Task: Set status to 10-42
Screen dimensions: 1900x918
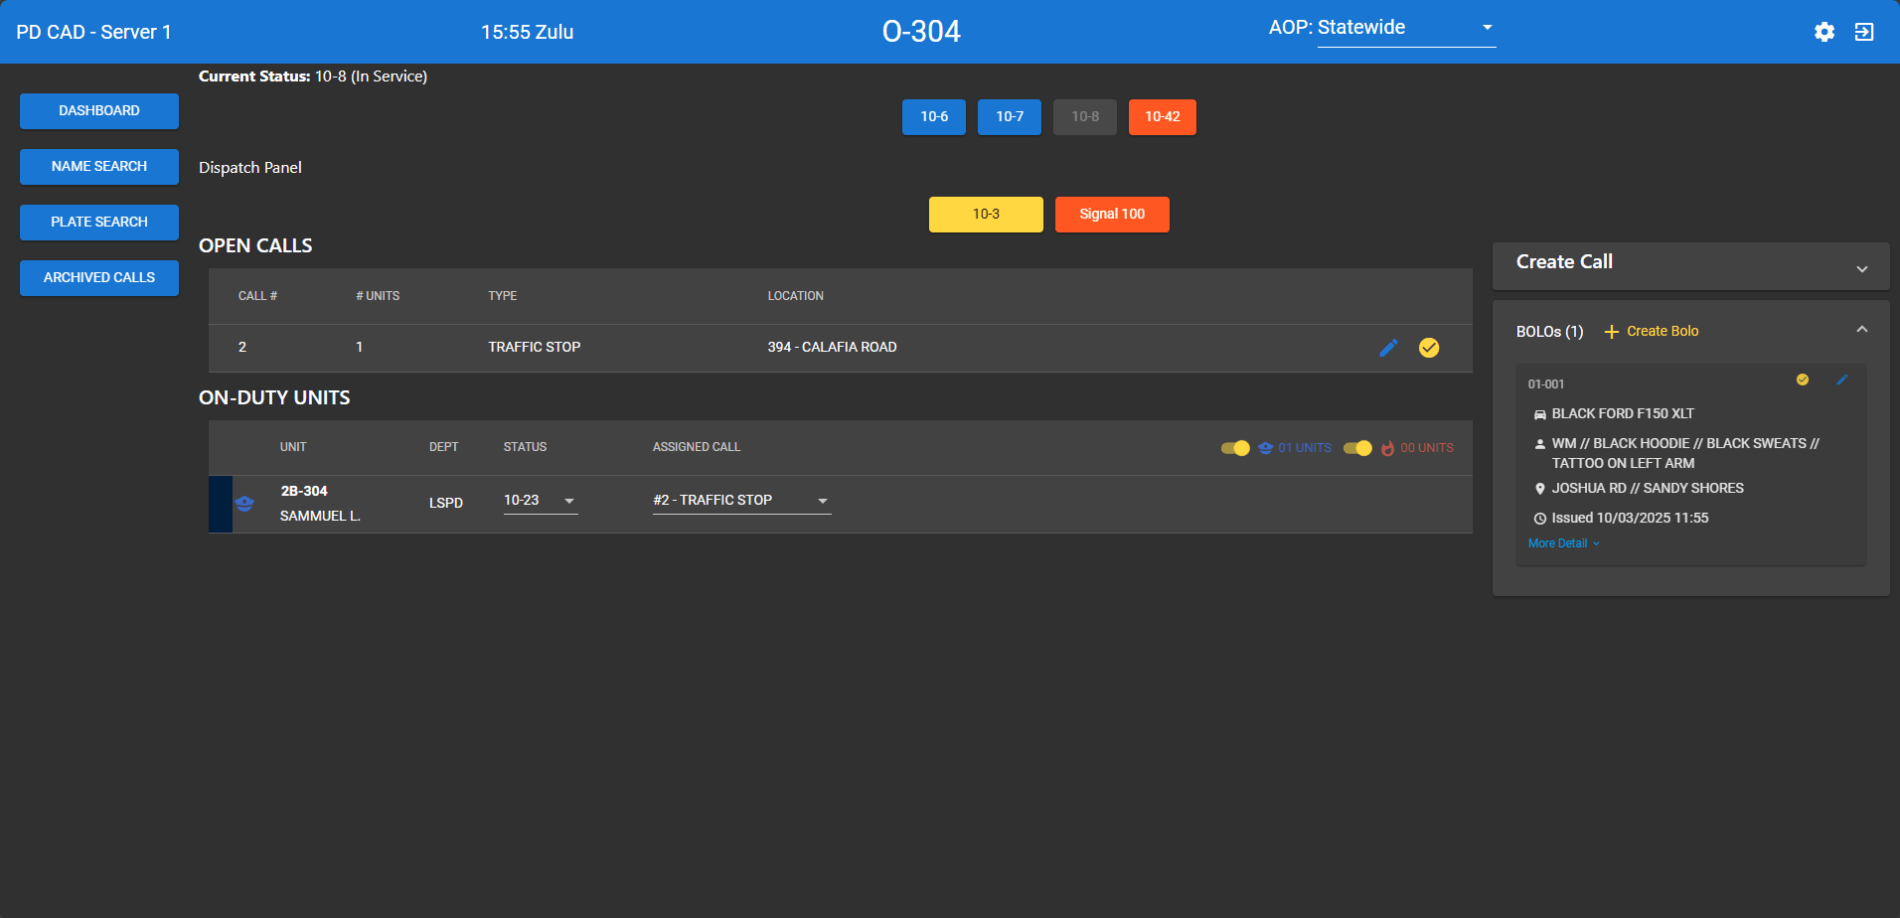Action: point(1162,117)
